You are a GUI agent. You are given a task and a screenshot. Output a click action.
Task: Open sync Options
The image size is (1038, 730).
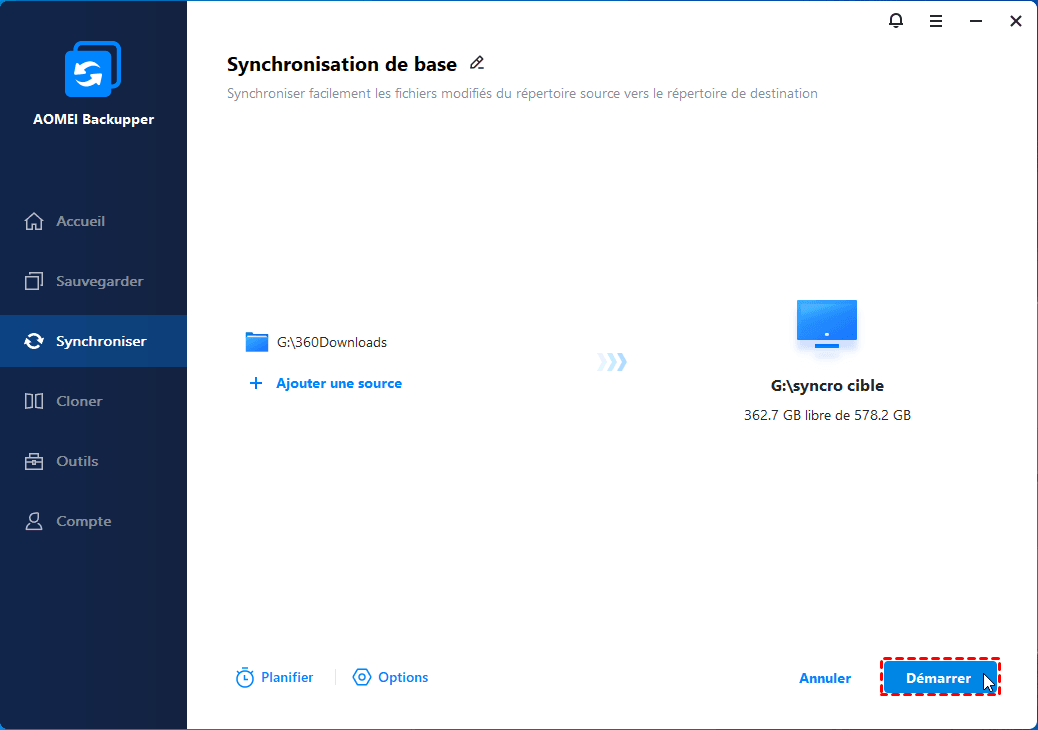pos(403,677)
